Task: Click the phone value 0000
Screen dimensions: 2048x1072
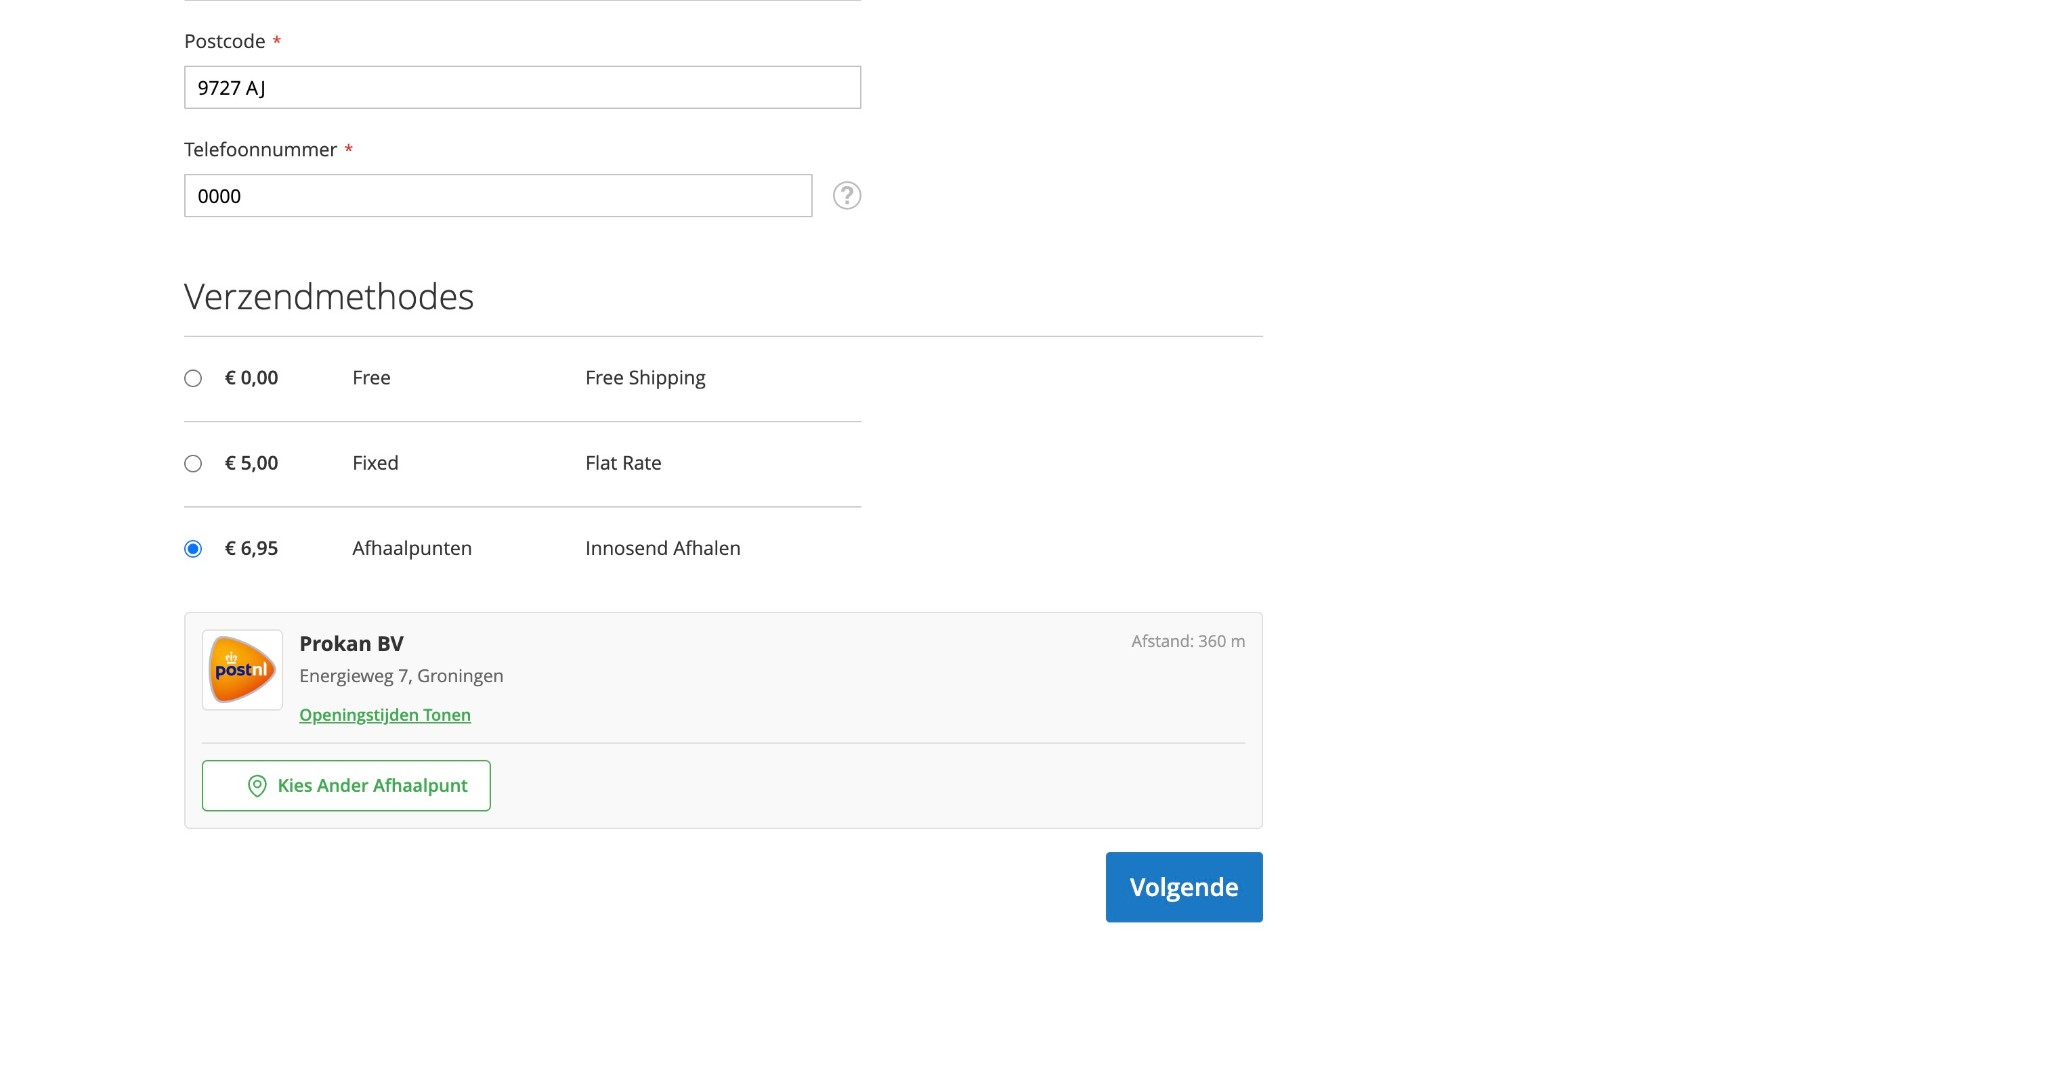Action: (220, 195)
